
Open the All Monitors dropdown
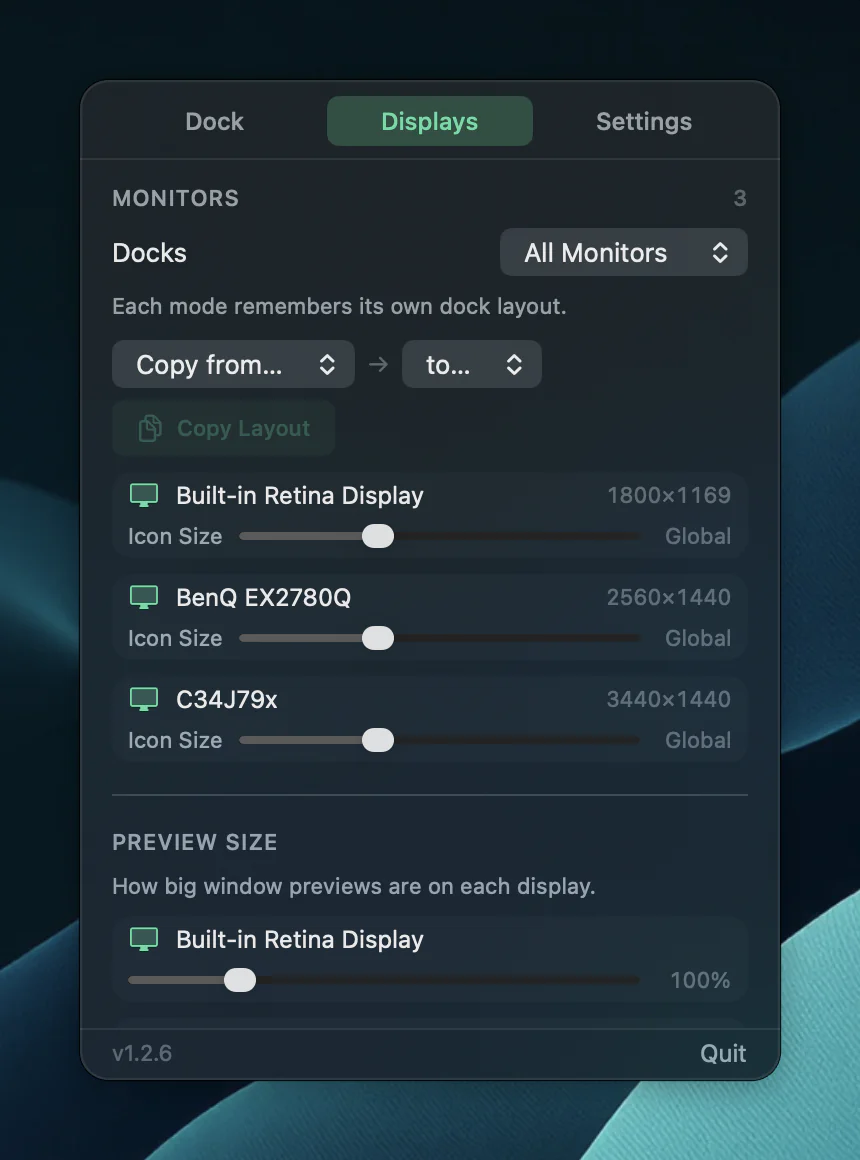pyautogui.click(x=624, y=253)
